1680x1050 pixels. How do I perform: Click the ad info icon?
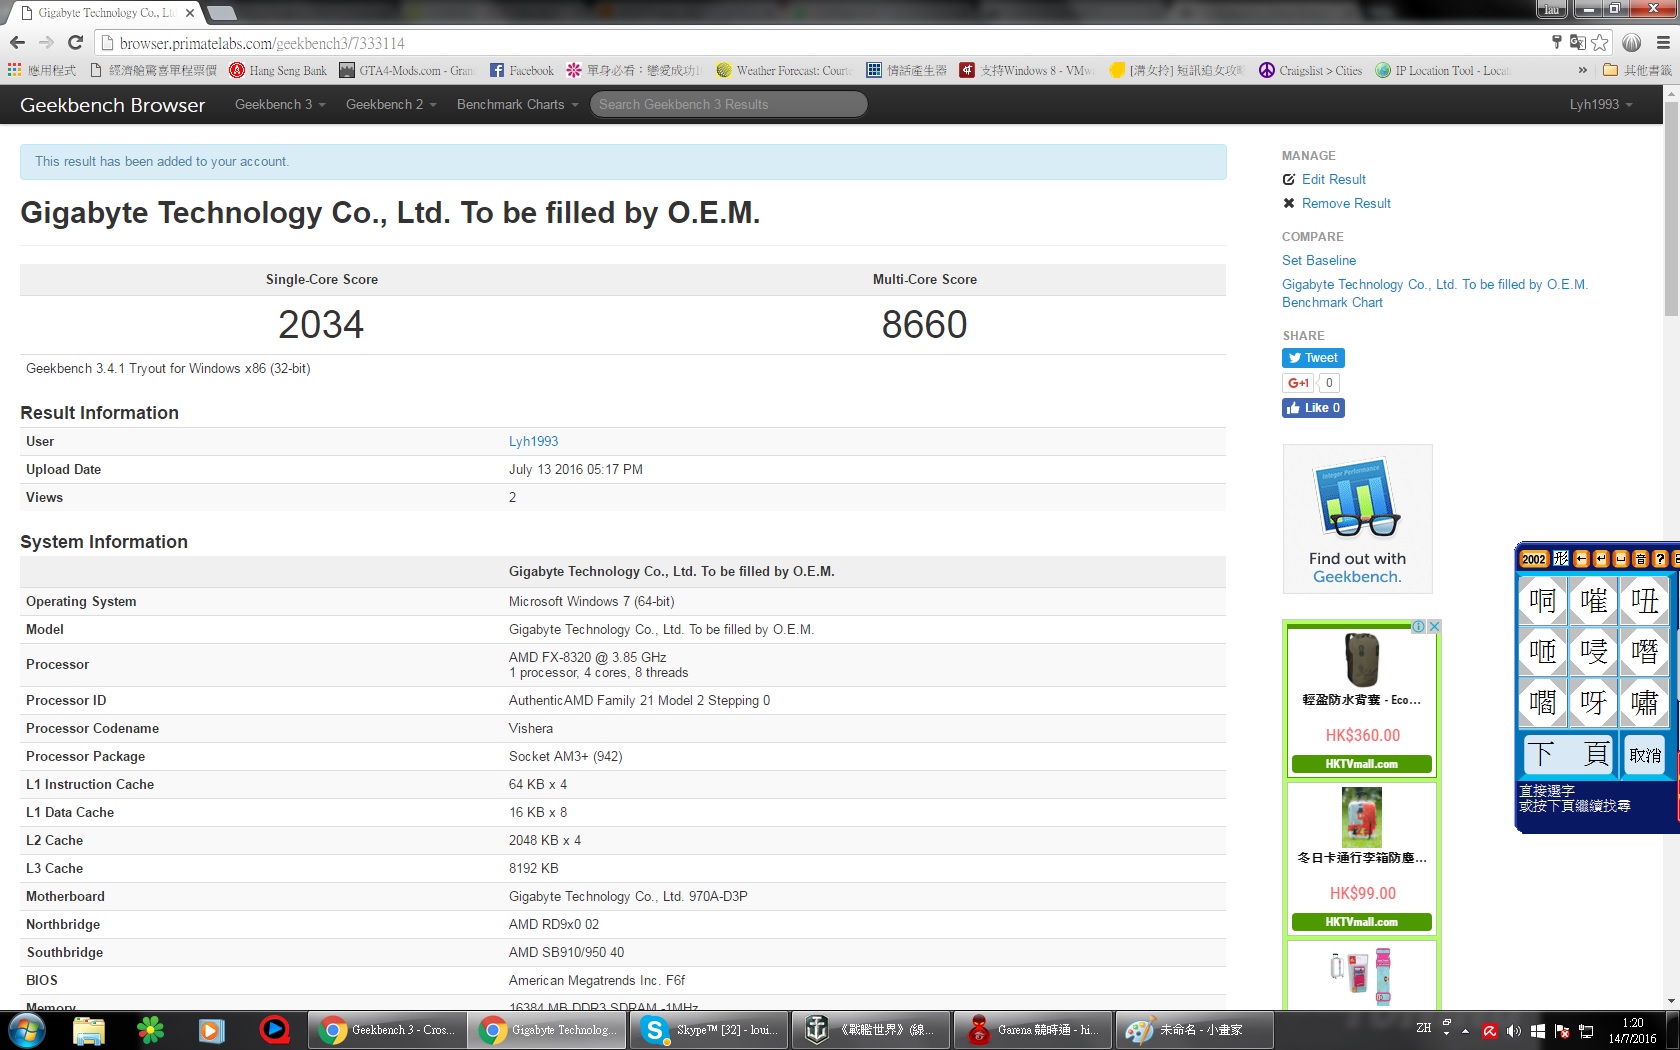(x=1418, y=626)
